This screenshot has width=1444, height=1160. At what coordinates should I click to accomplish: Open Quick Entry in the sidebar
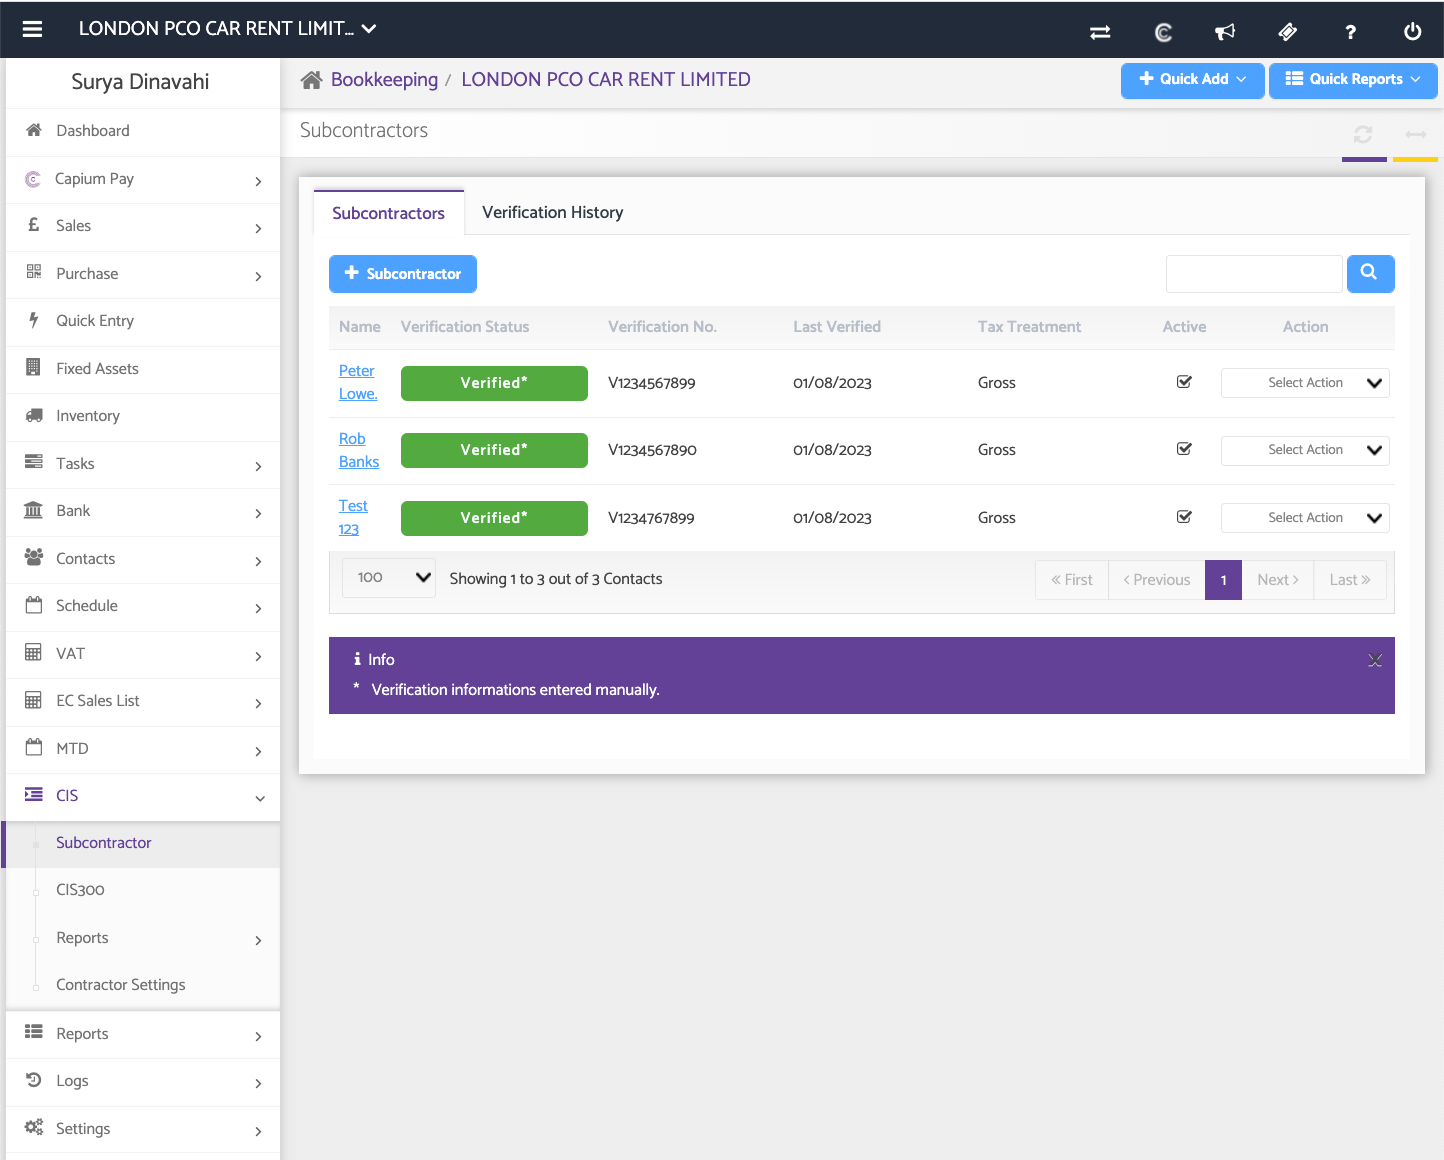143,321
